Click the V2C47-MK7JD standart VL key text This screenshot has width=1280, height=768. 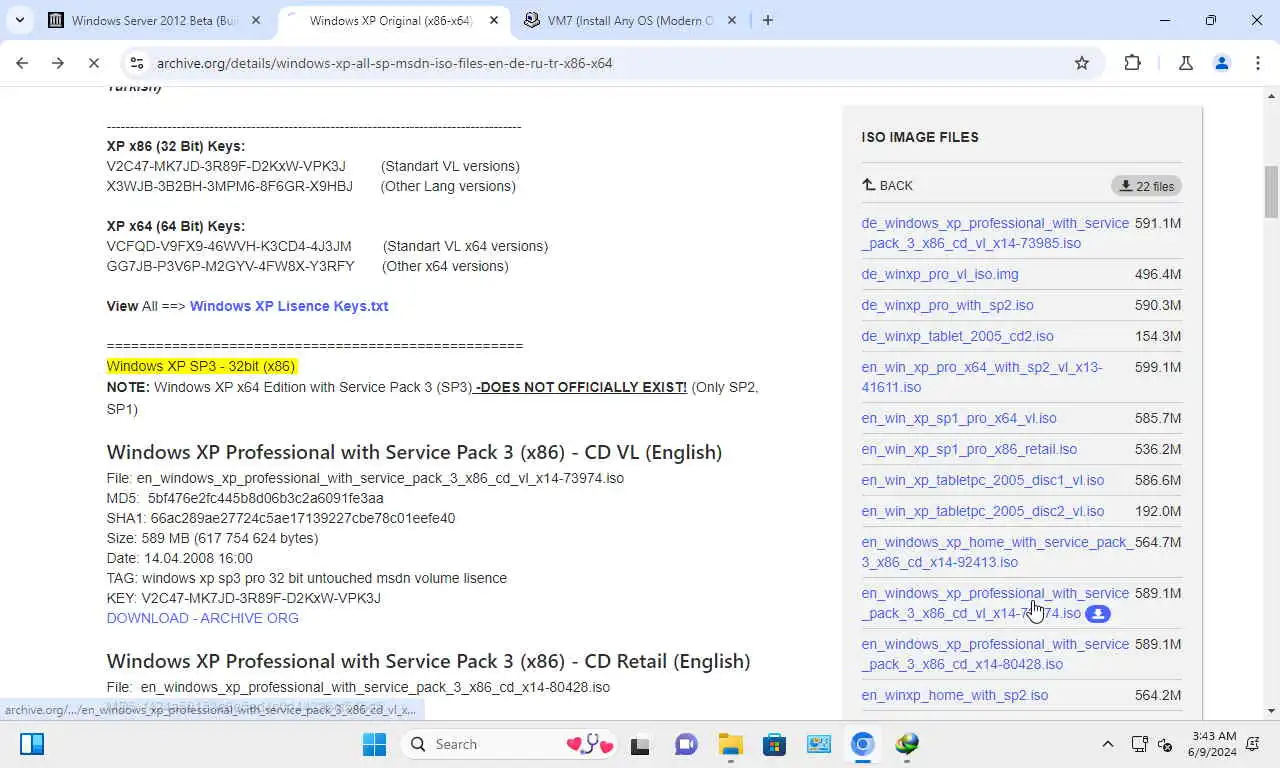pos(226,166)
